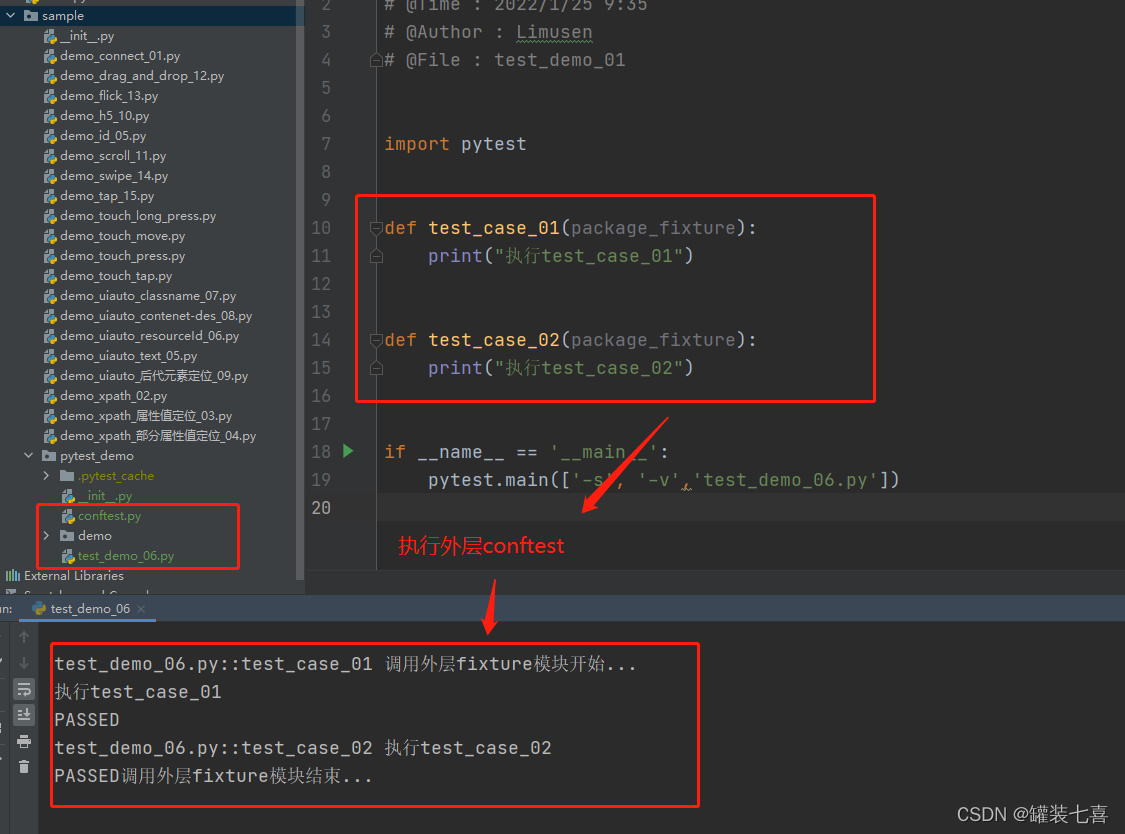Open conftest.py in project tree
The width and height of the screenshot is (1125, 834).
tap(109, 516)
